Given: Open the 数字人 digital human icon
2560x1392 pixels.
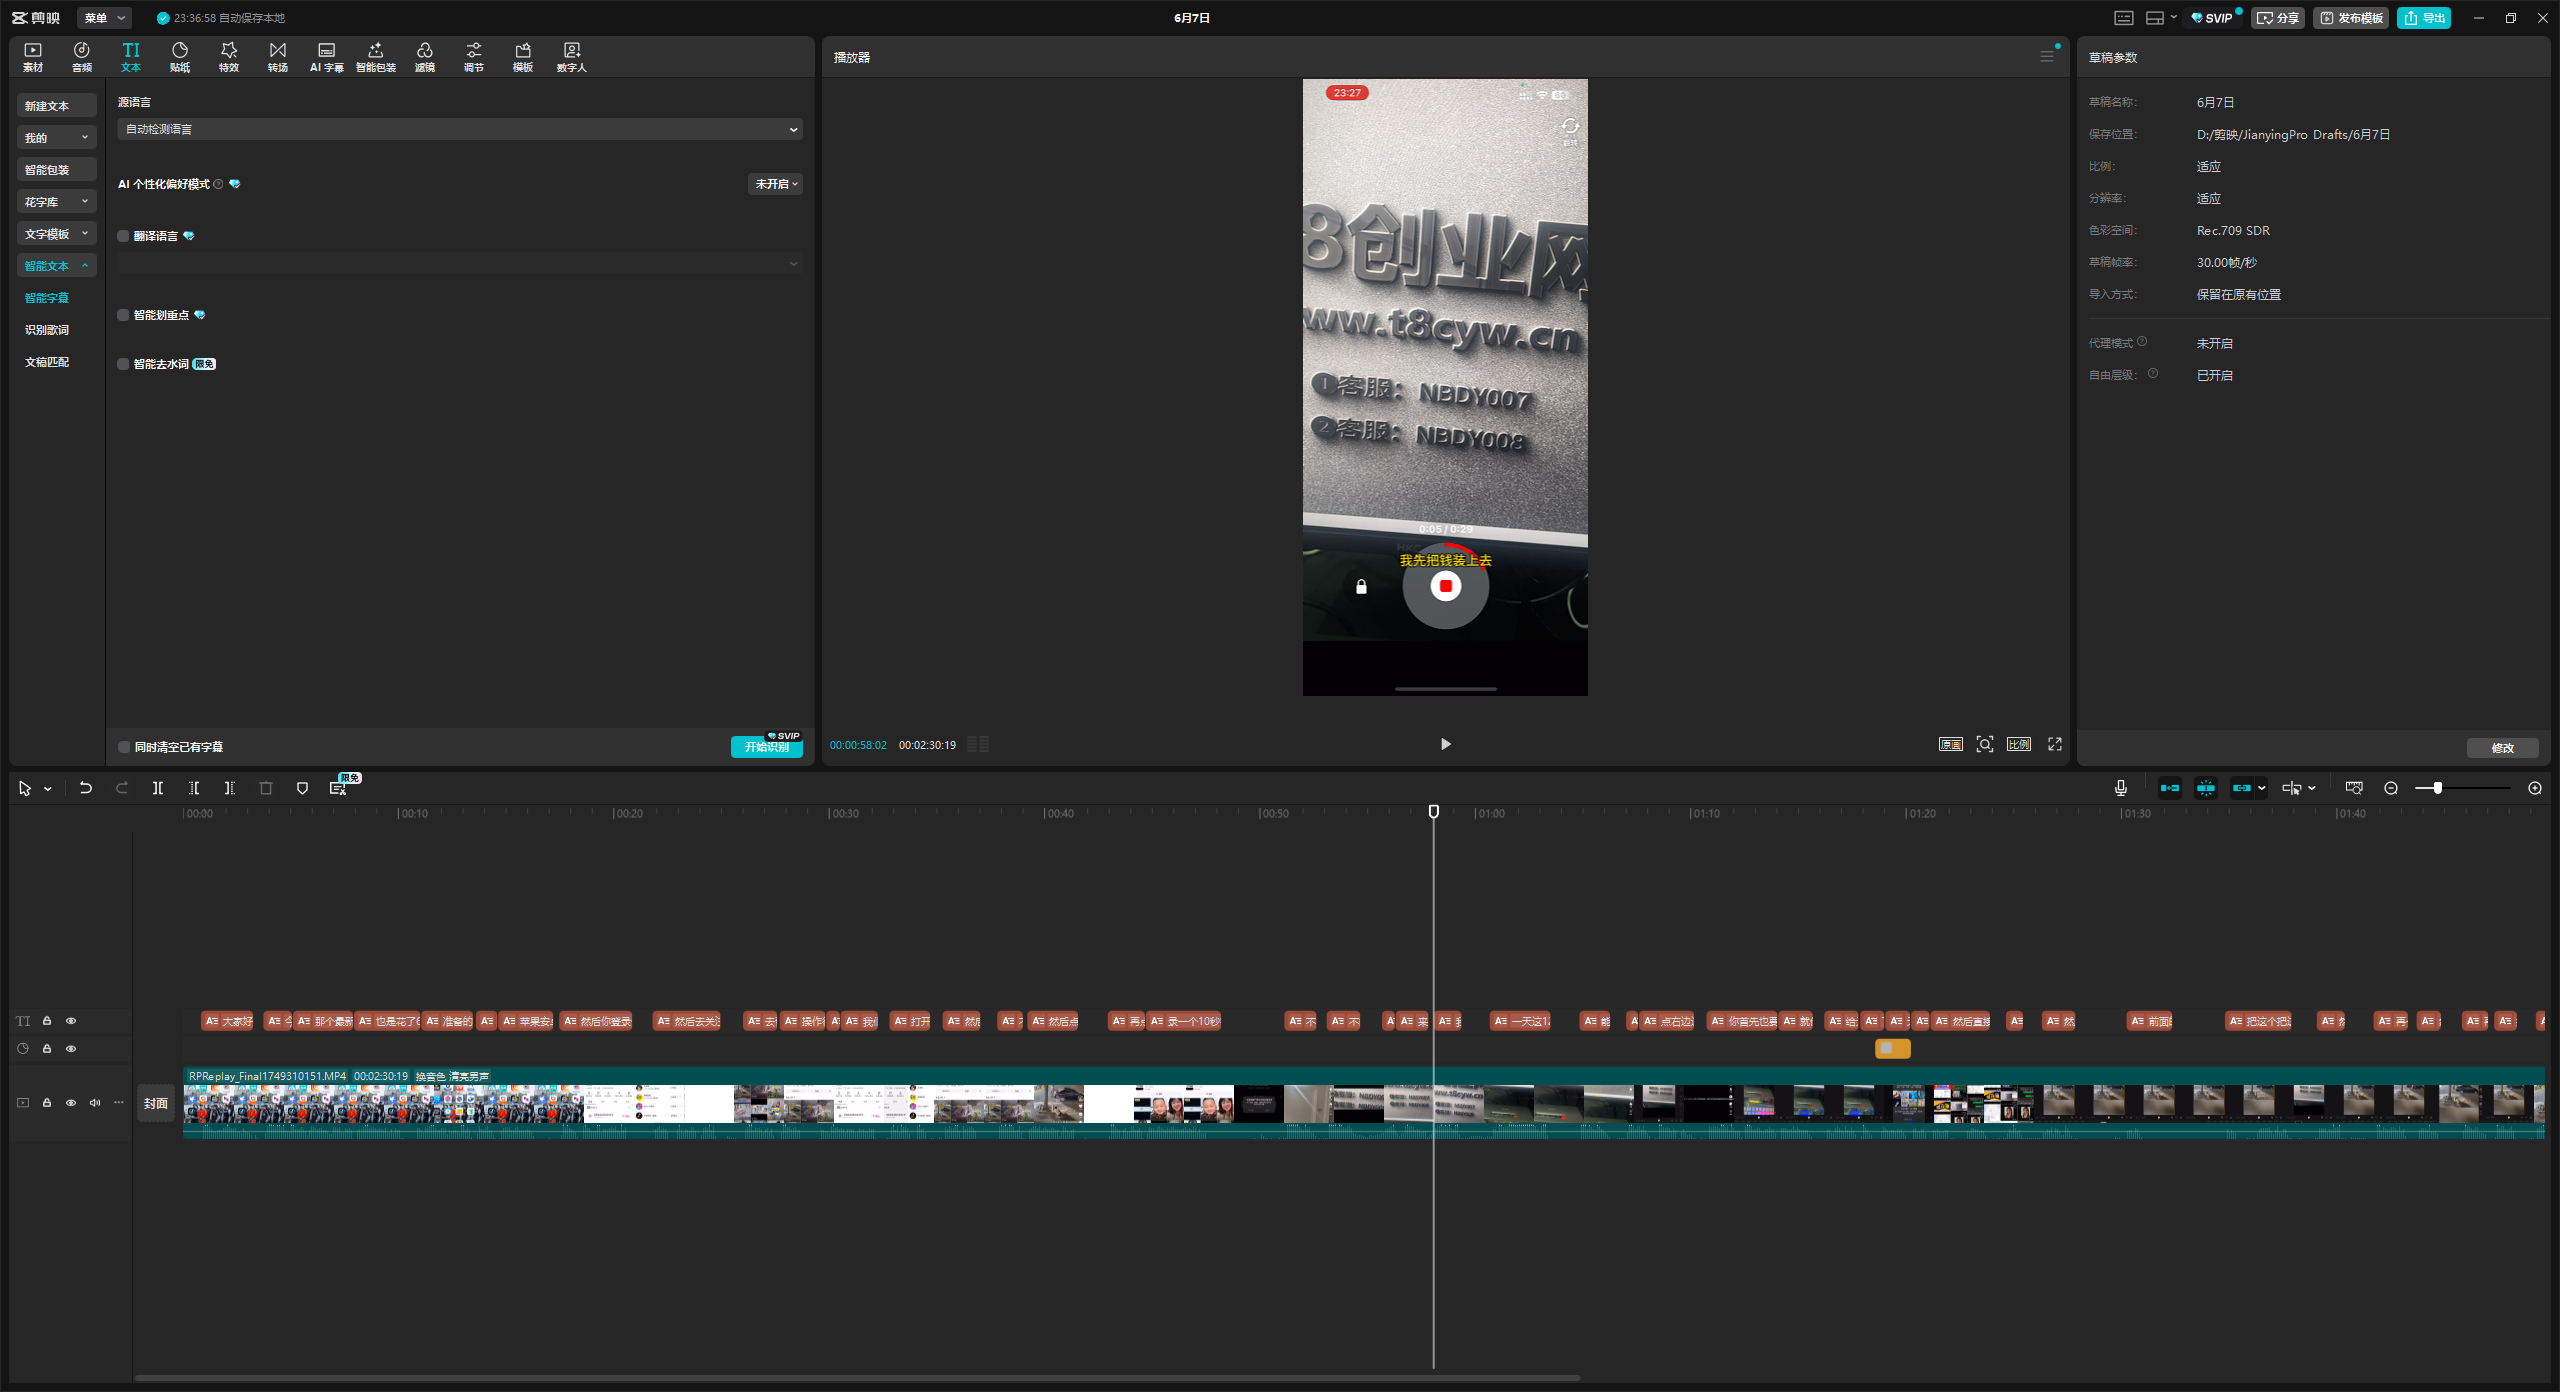Looking at the screenshot, I should pyautogui.click(x=572, y=57).
